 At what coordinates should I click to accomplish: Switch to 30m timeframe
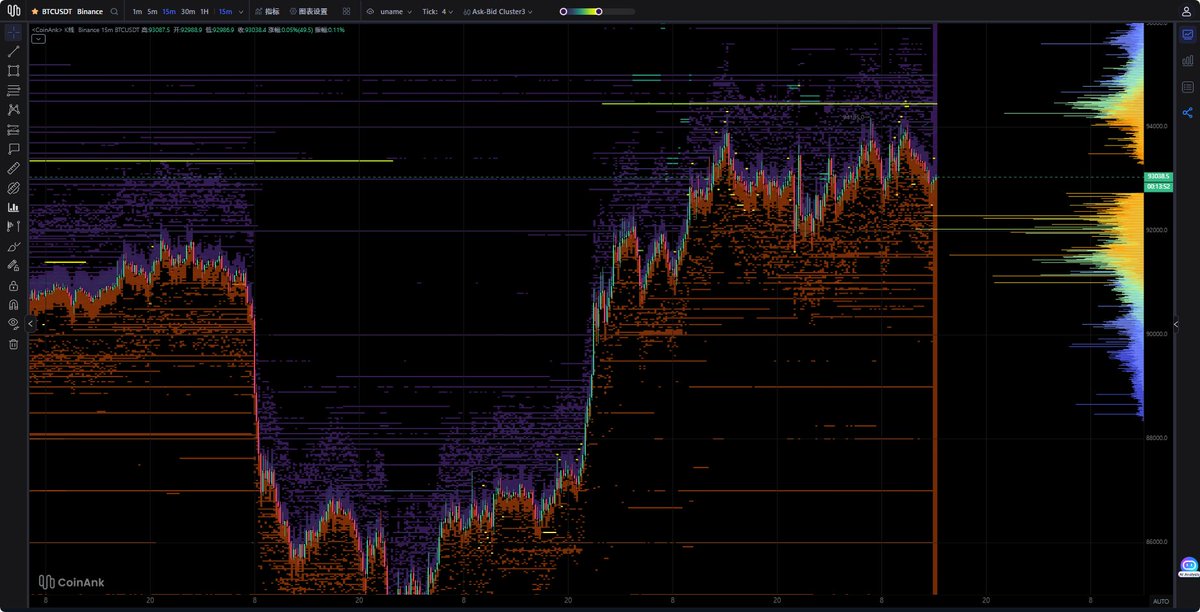point(188,11)
